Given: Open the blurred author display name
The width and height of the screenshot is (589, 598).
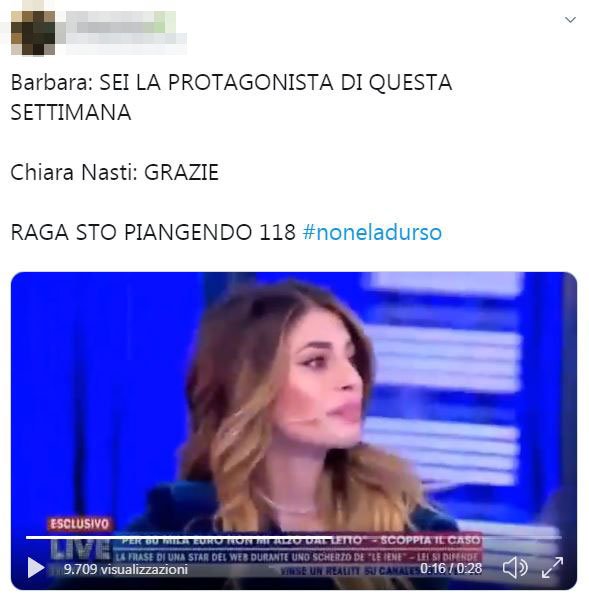Looking at the screenshot, I should pos(121,22).
